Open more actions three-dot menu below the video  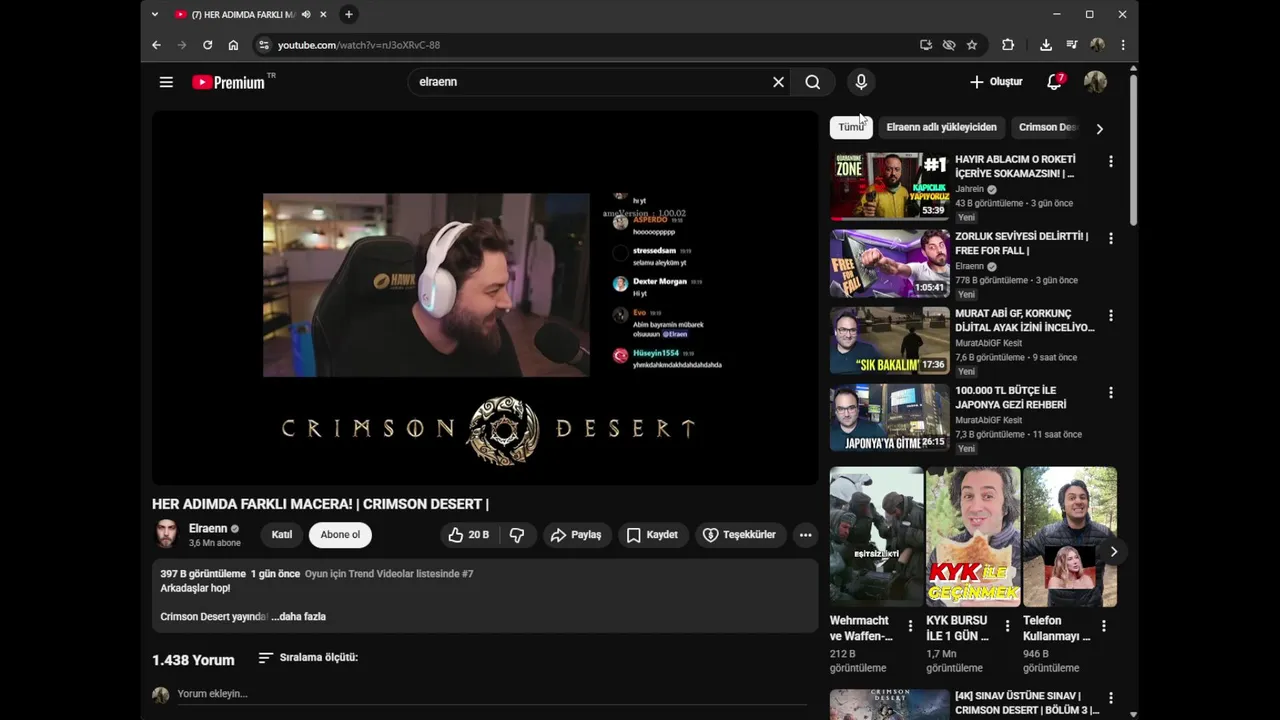(805, 535)
